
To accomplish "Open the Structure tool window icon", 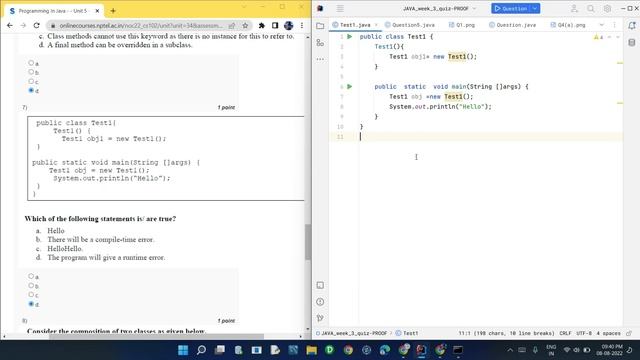I will click(320, 42).
